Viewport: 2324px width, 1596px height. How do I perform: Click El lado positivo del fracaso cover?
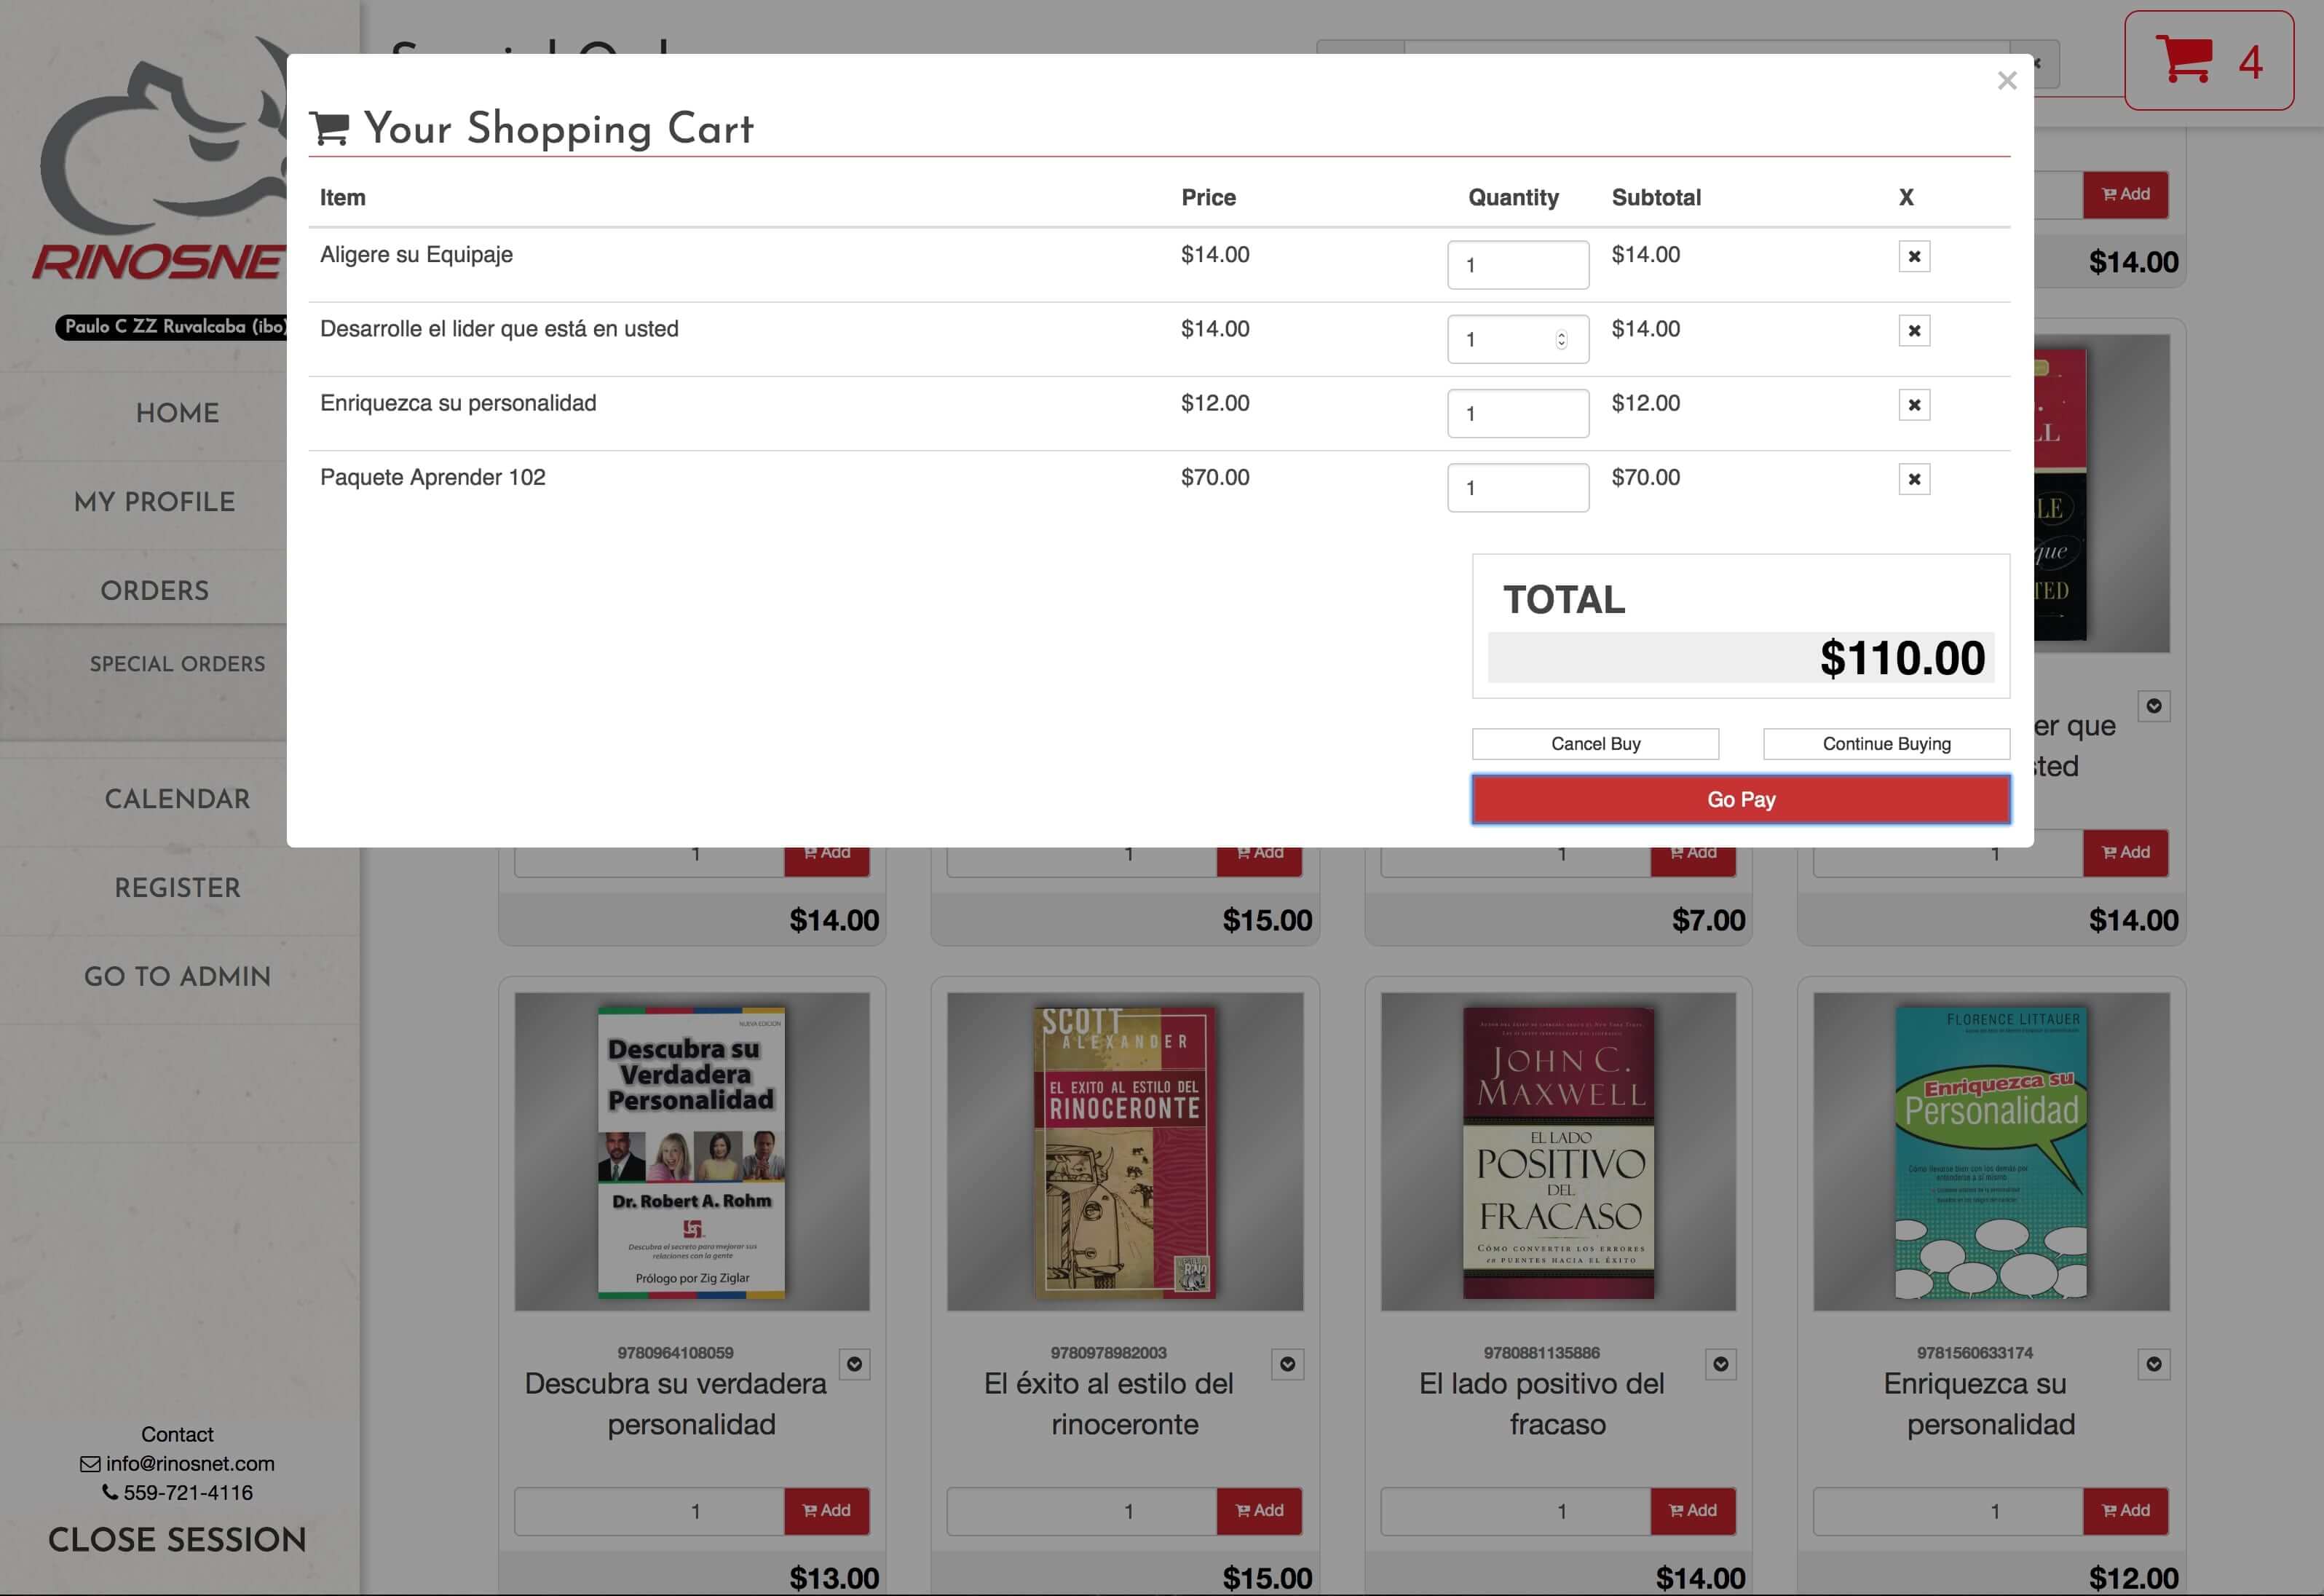(x=1558, y=1152)
